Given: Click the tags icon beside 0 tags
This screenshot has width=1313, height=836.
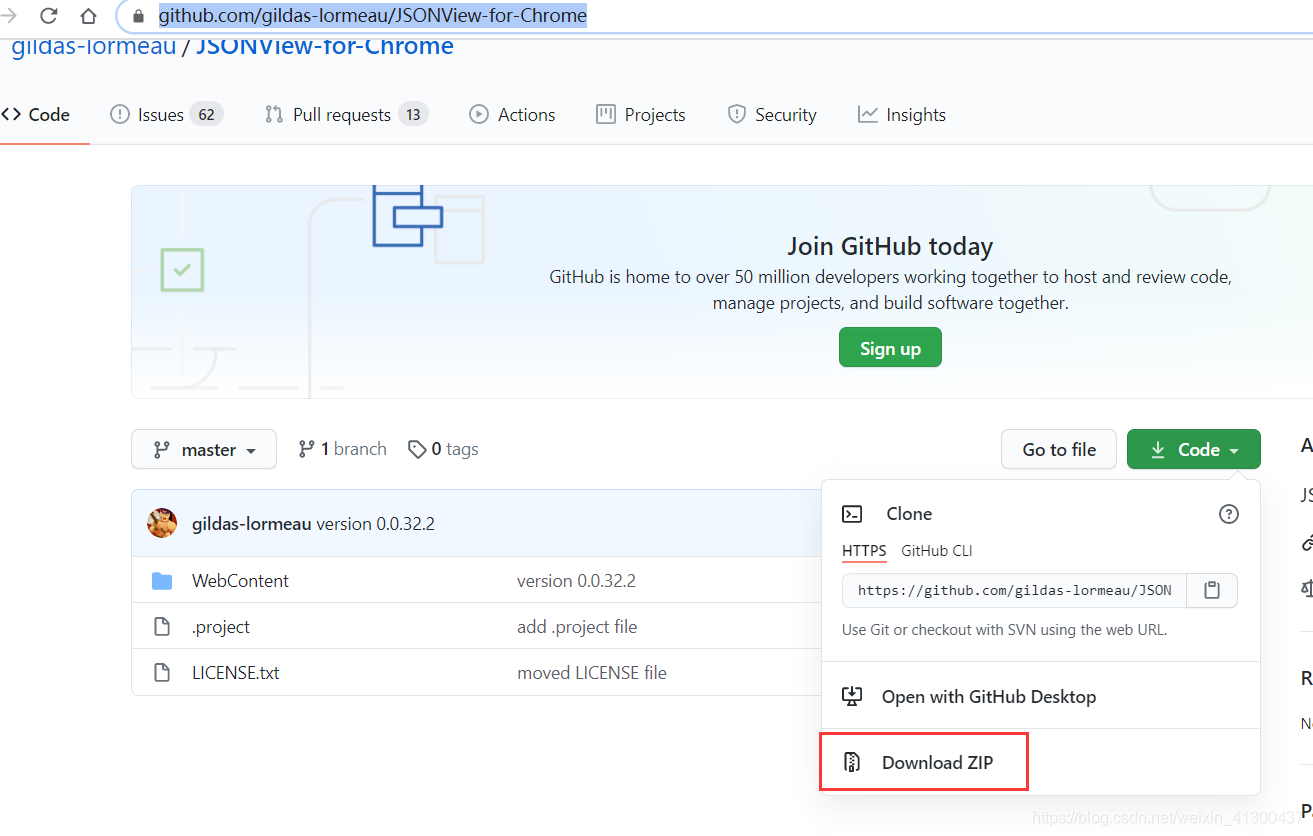Looking at the screenshot, I should (418, 448).
